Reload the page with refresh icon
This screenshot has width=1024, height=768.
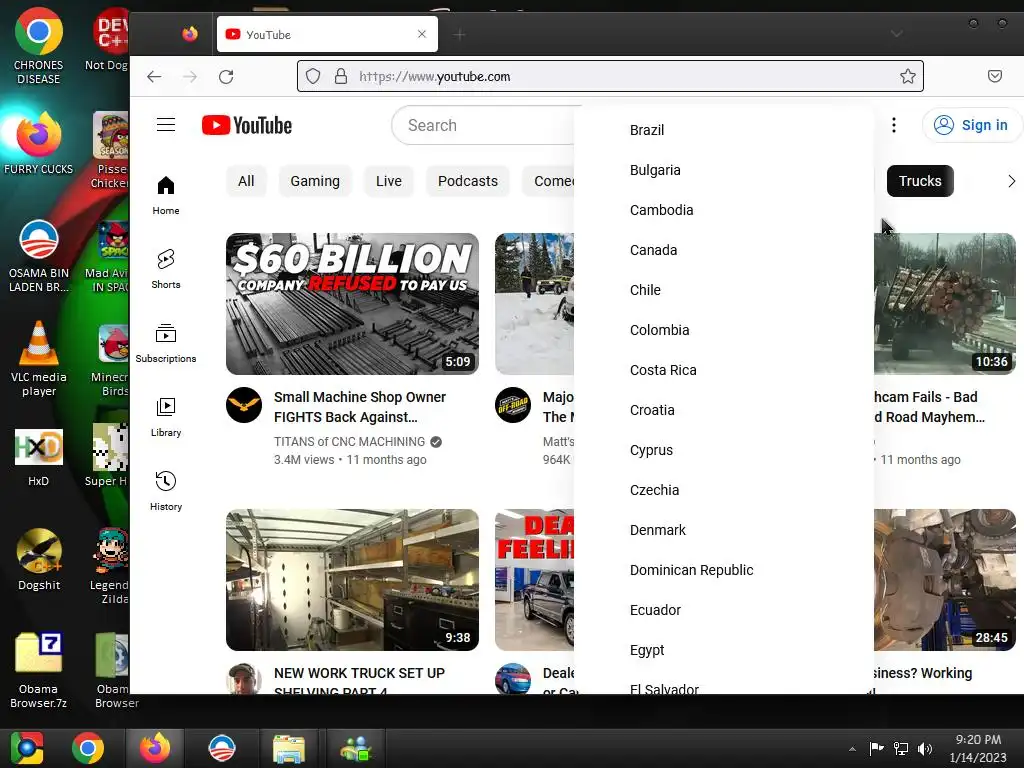tap(226, 76)
